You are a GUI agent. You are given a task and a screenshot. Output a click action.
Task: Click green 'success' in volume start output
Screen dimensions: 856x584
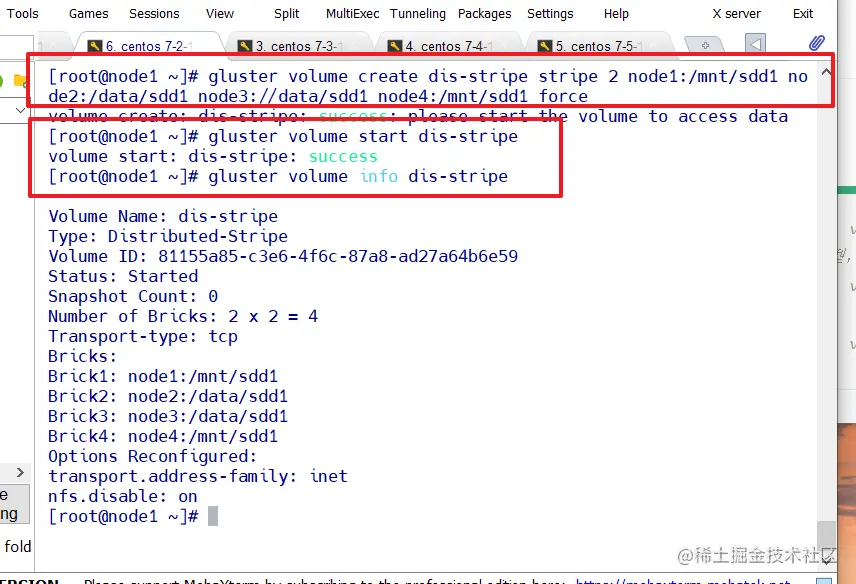[x=343, y=157]
